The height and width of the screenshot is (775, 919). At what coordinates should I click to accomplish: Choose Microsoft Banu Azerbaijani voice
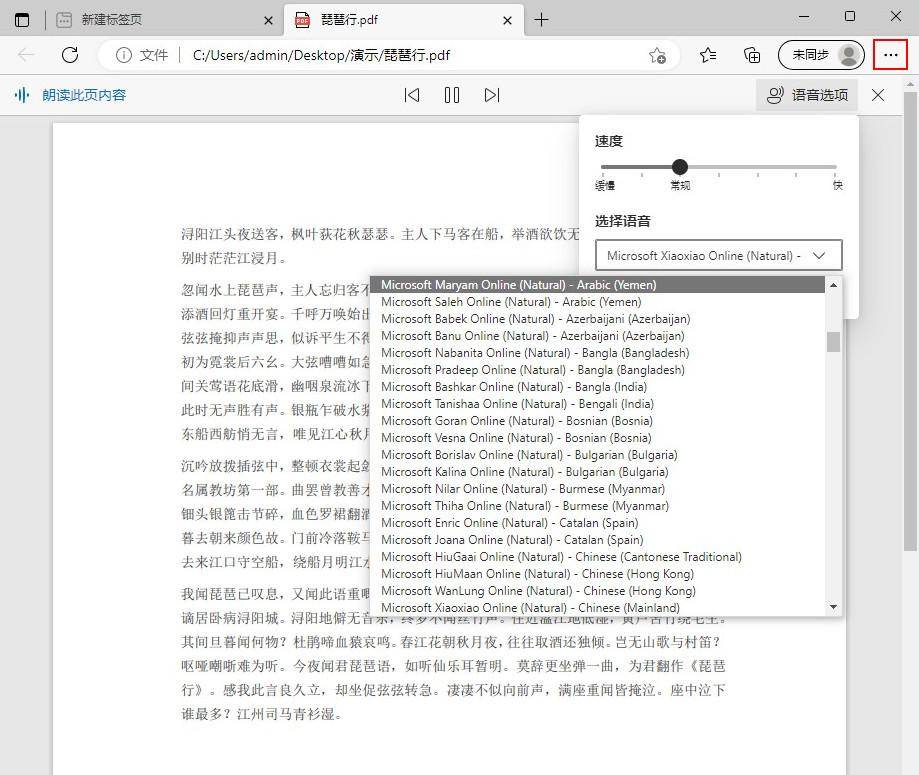pos(598,336)
